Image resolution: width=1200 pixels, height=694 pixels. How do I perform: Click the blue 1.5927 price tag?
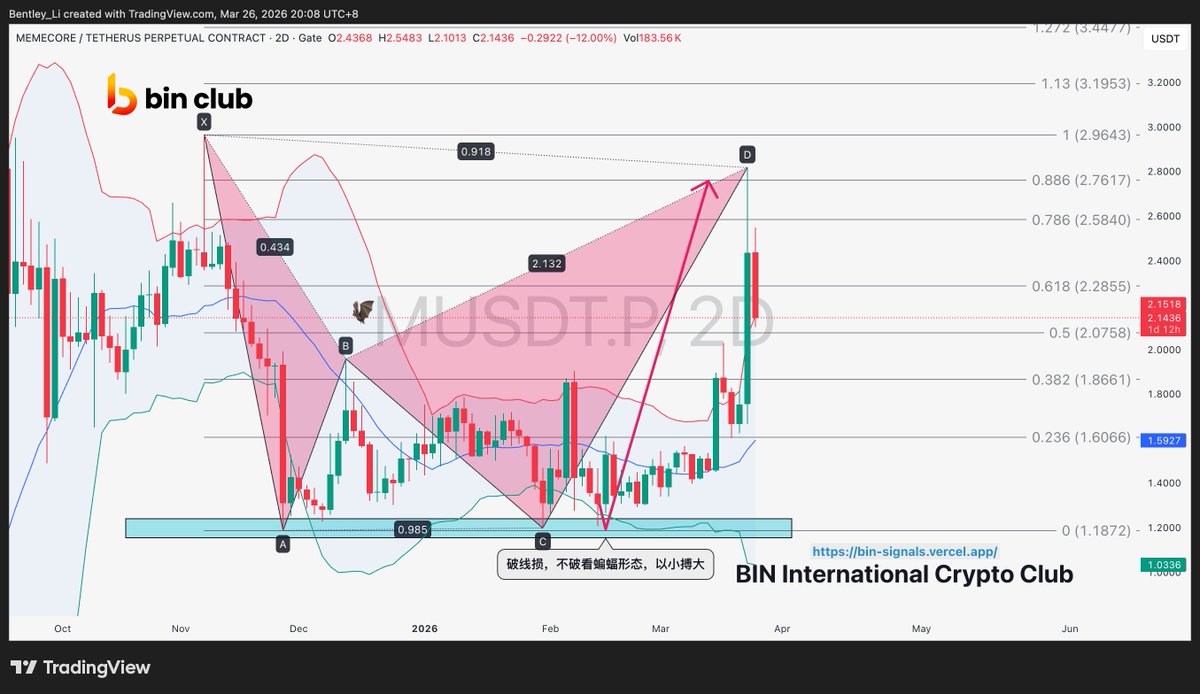click(1162, 440)
